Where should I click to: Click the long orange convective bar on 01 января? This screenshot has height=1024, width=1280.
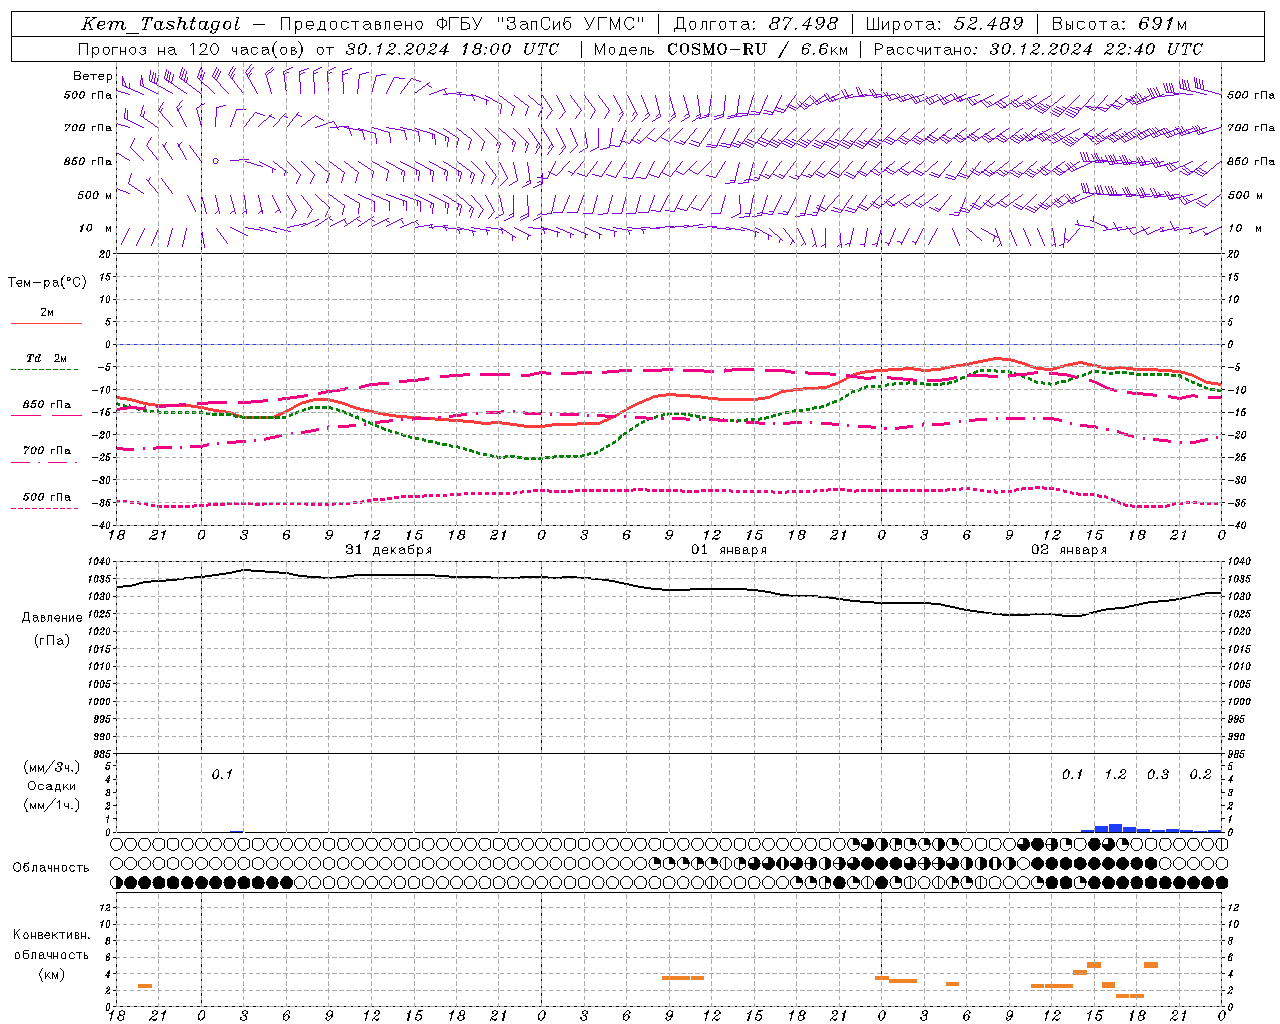coord(683,978)
